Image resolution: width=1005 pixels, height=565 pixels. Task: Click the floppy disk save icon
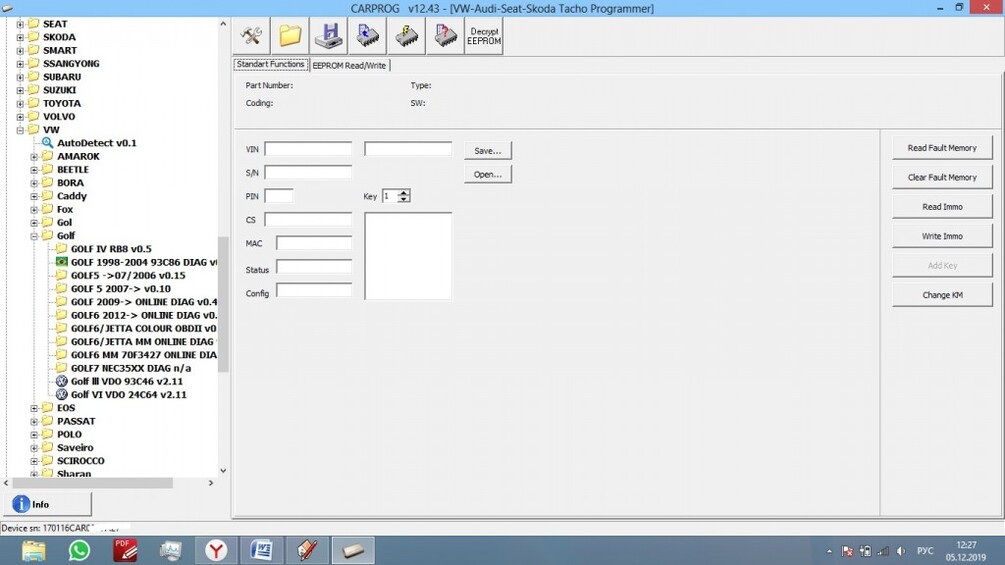[x=329, y=36]
